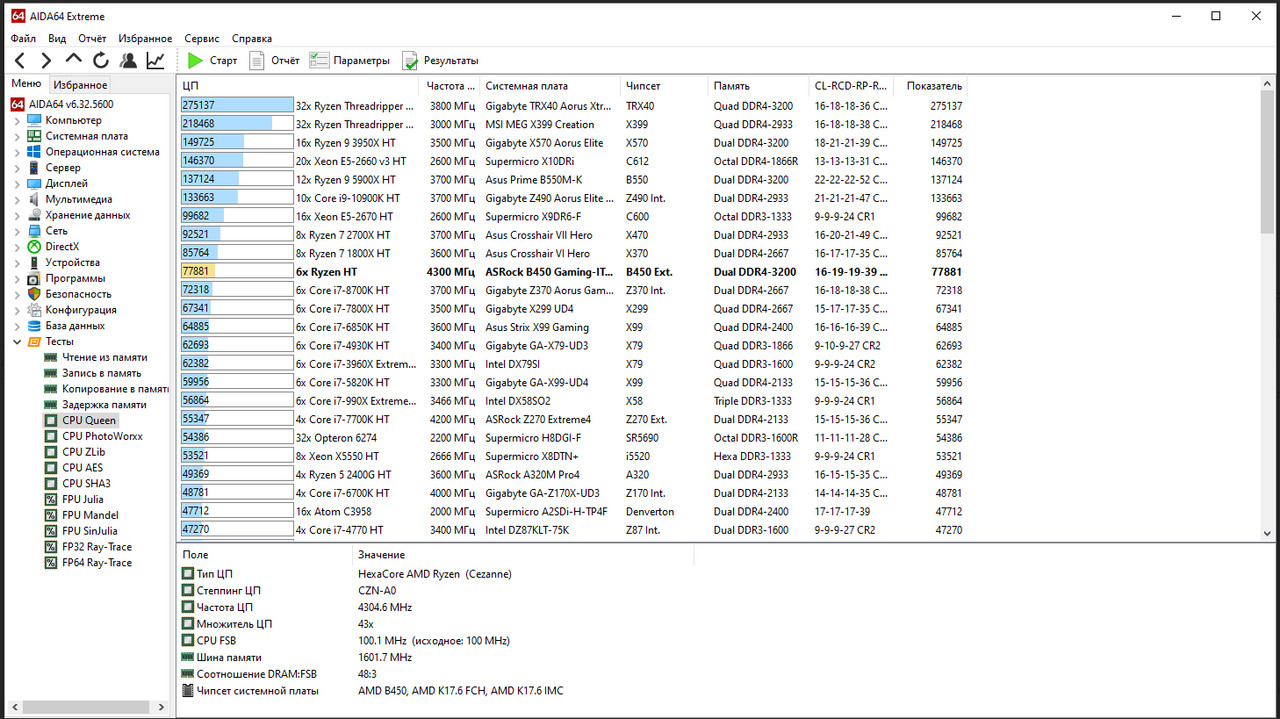1280x719 pixels.
Task: Click the 149725 score bar
Action: (x=237, y=143)
